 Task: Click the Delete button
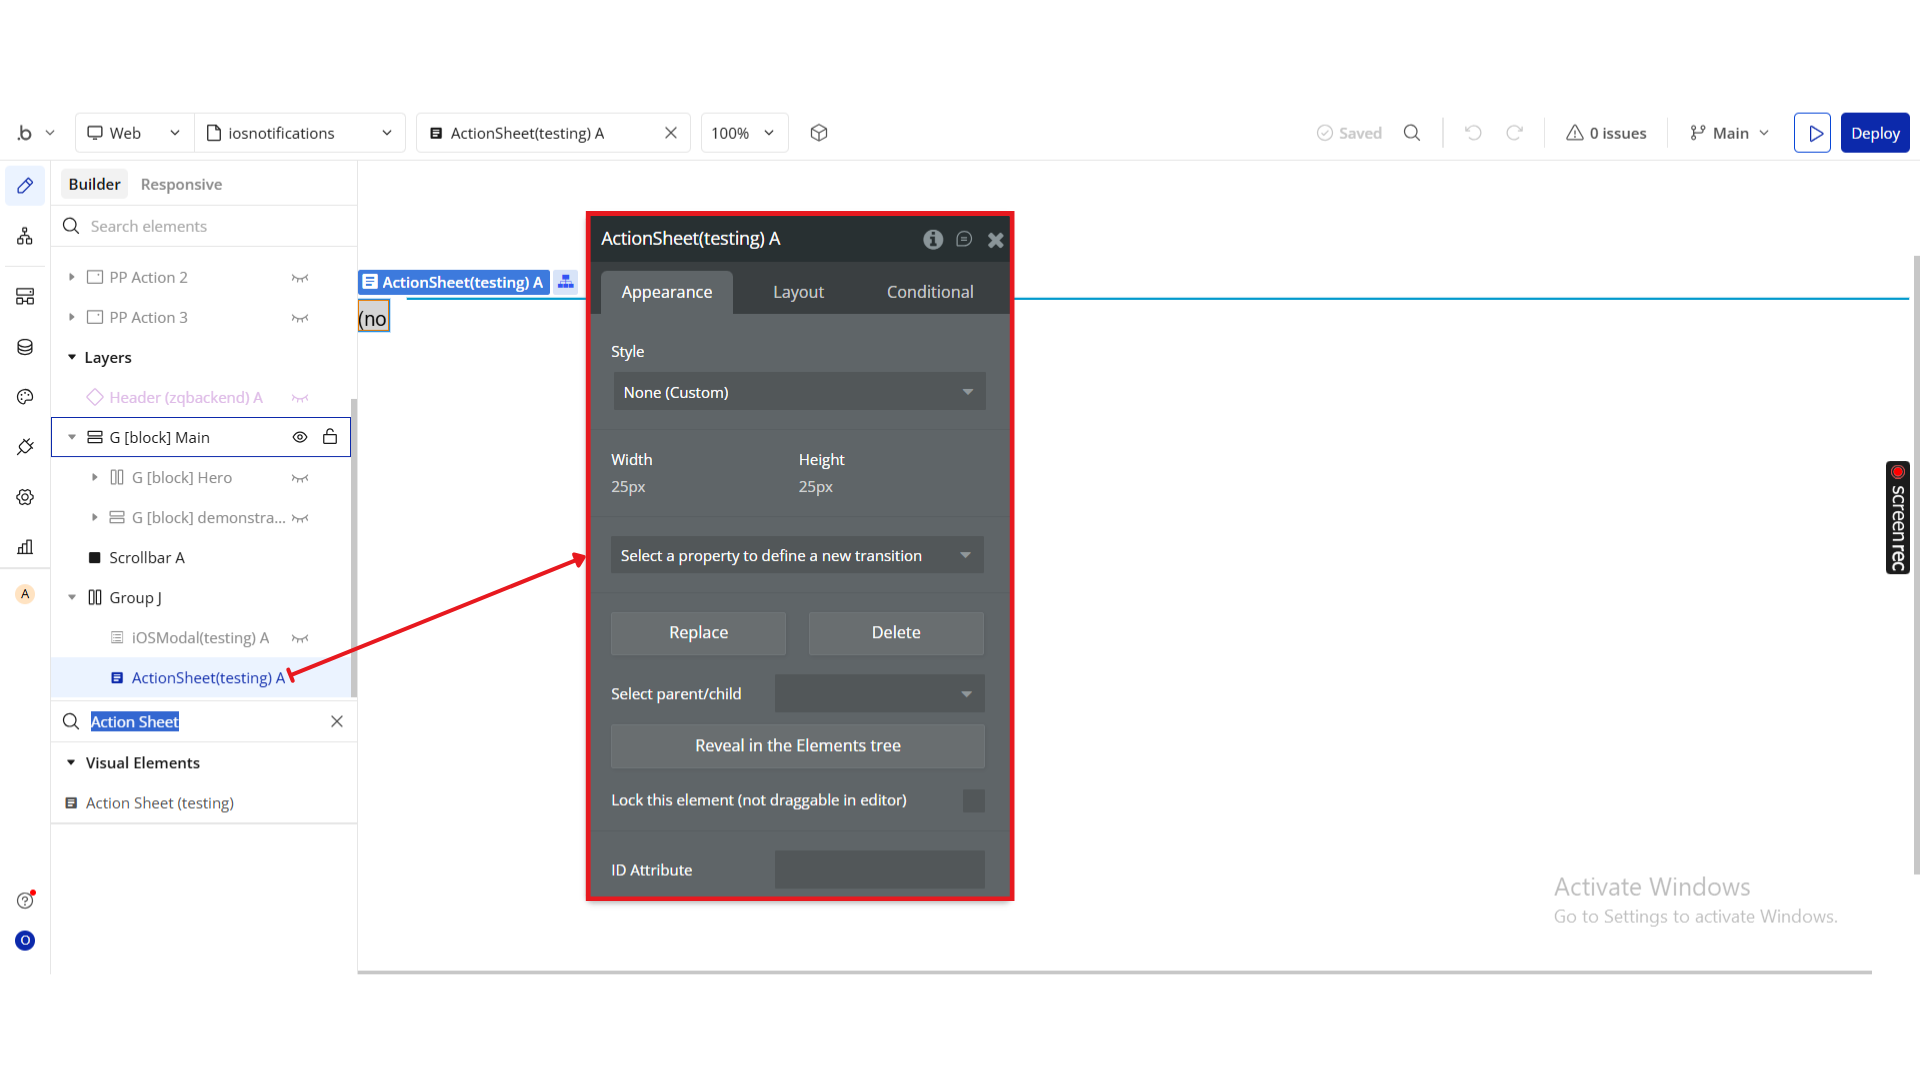click(895, 632)
